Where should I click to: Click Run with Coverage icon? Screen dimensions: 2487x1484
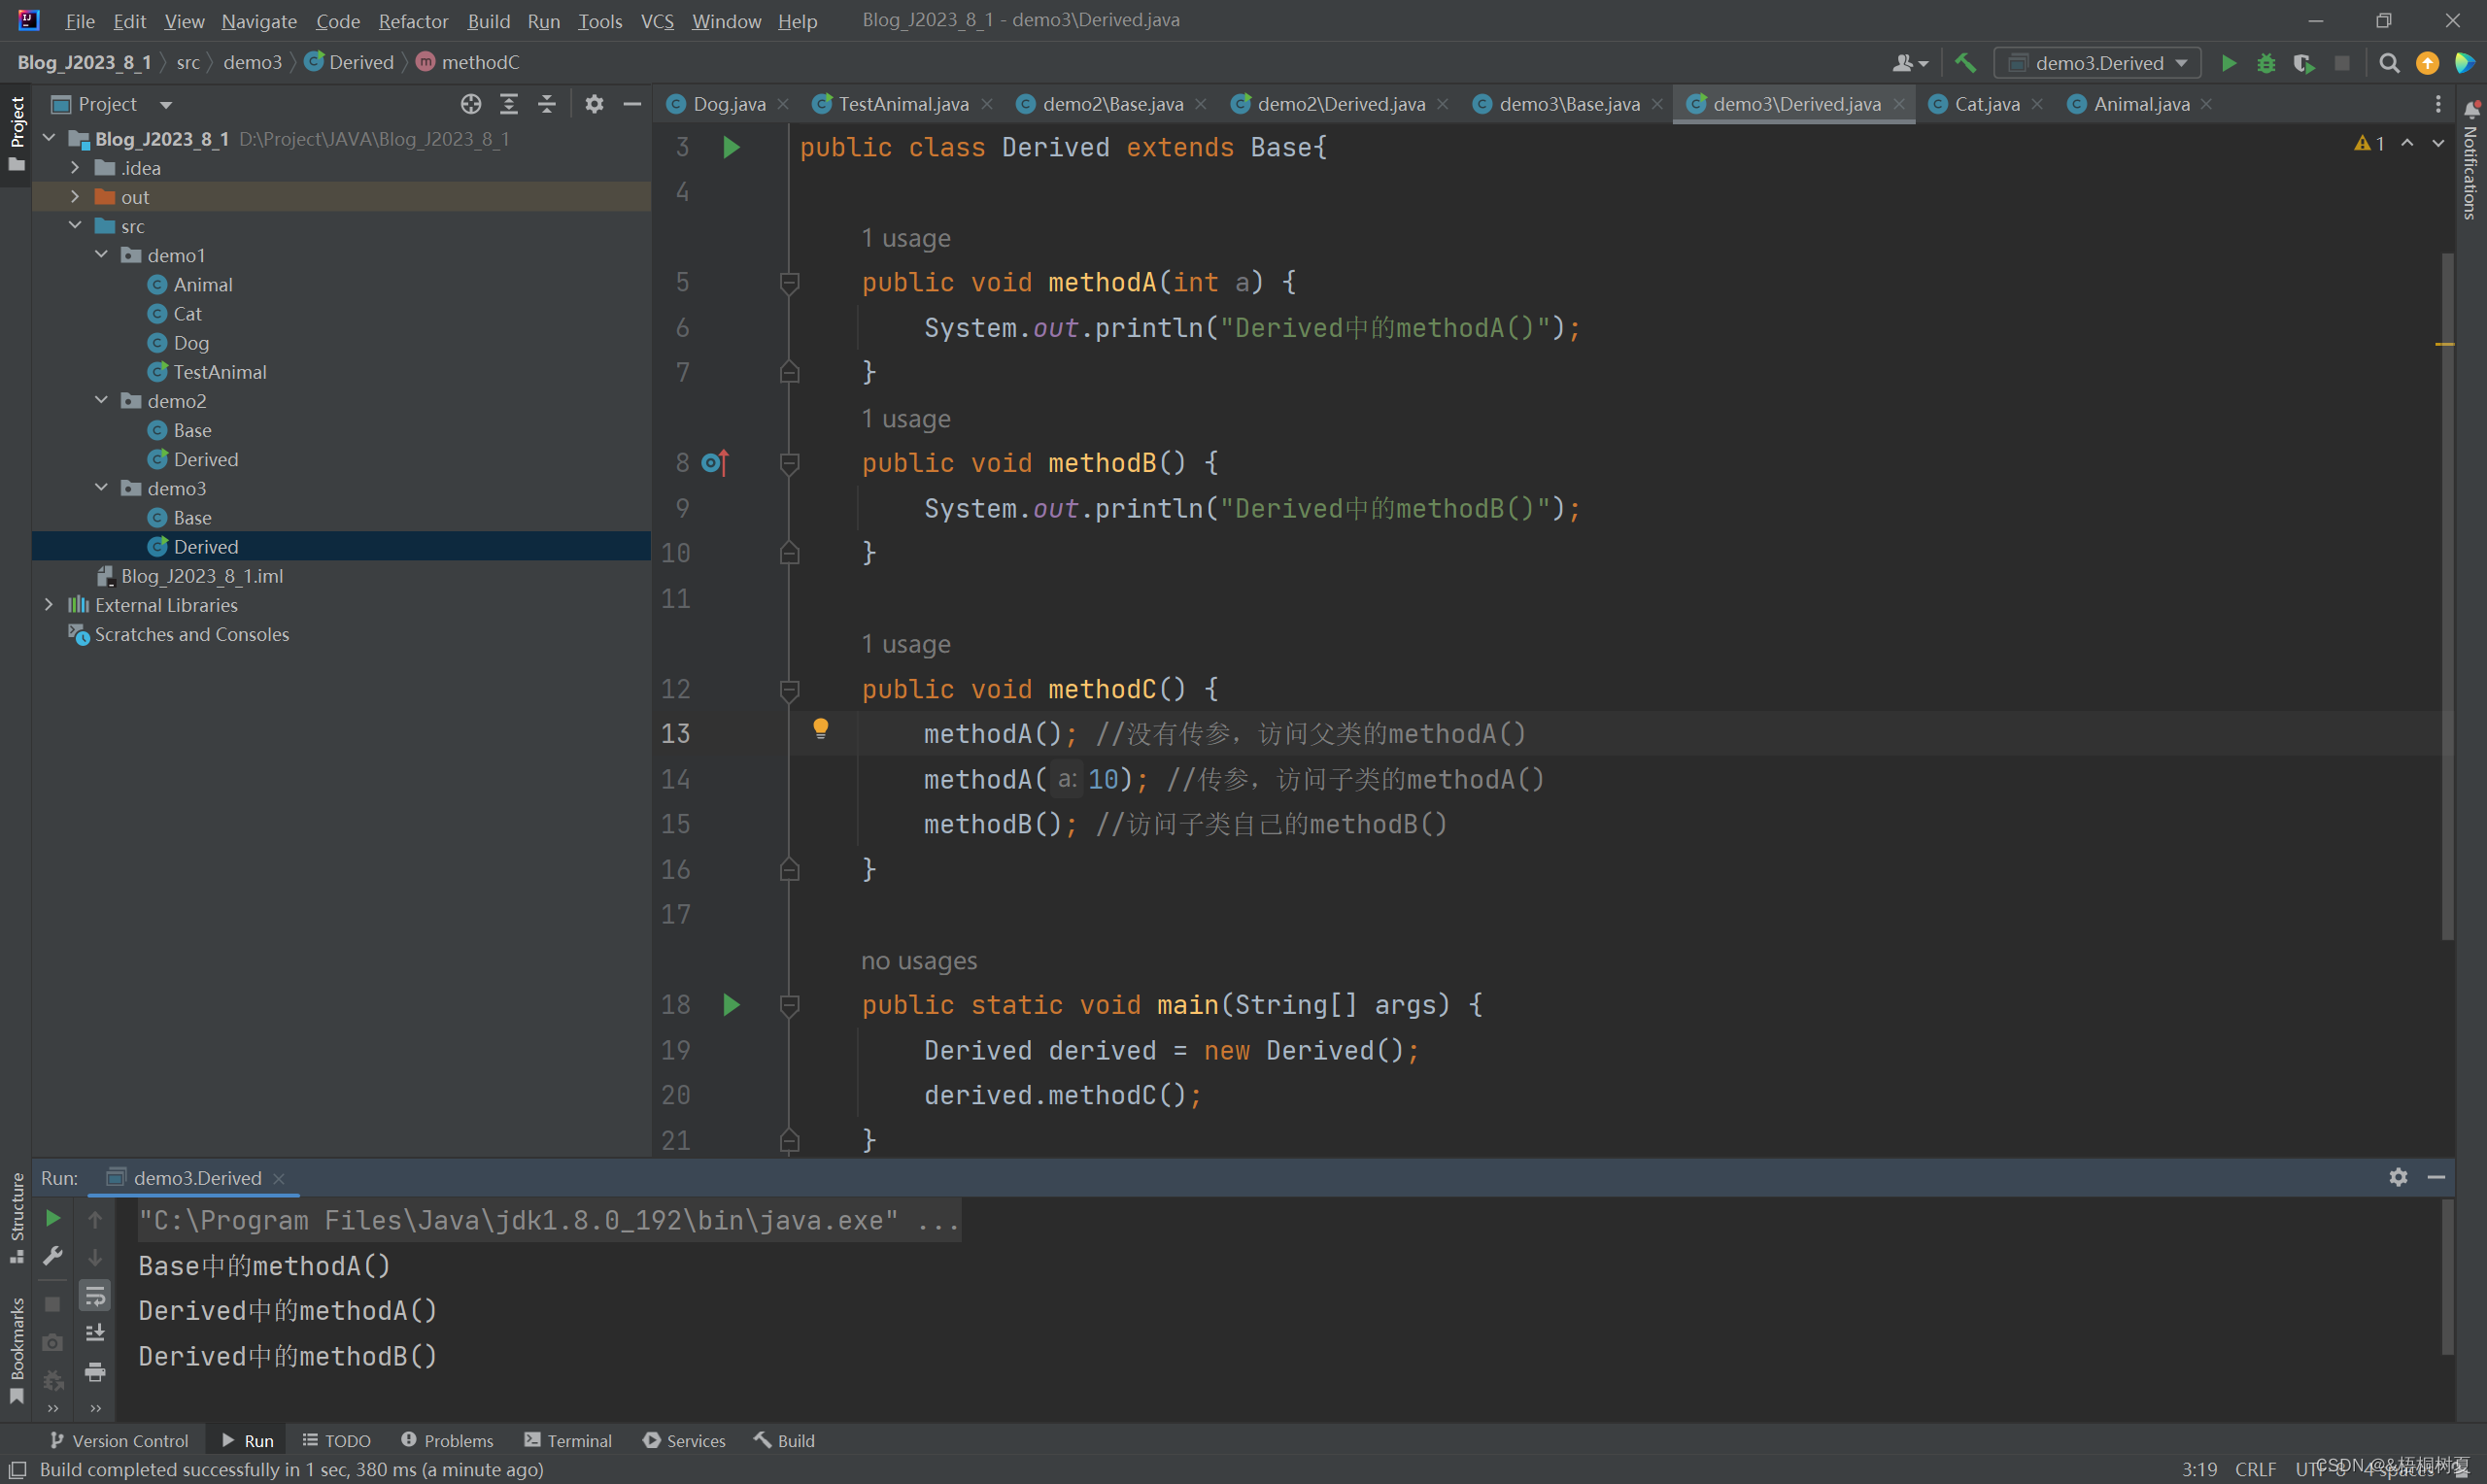click(2304, 63)
